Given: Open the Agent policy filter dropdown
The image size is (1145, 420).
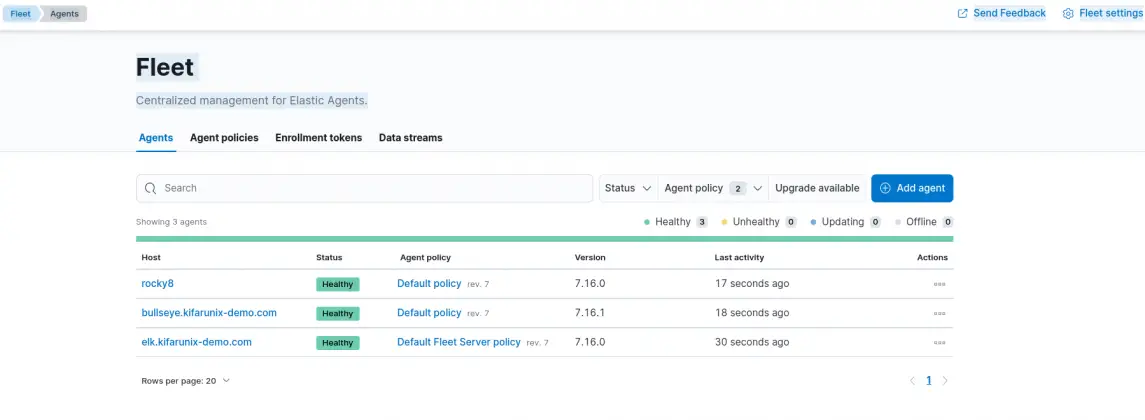Looking at the screenshot, I should [714, 188].
